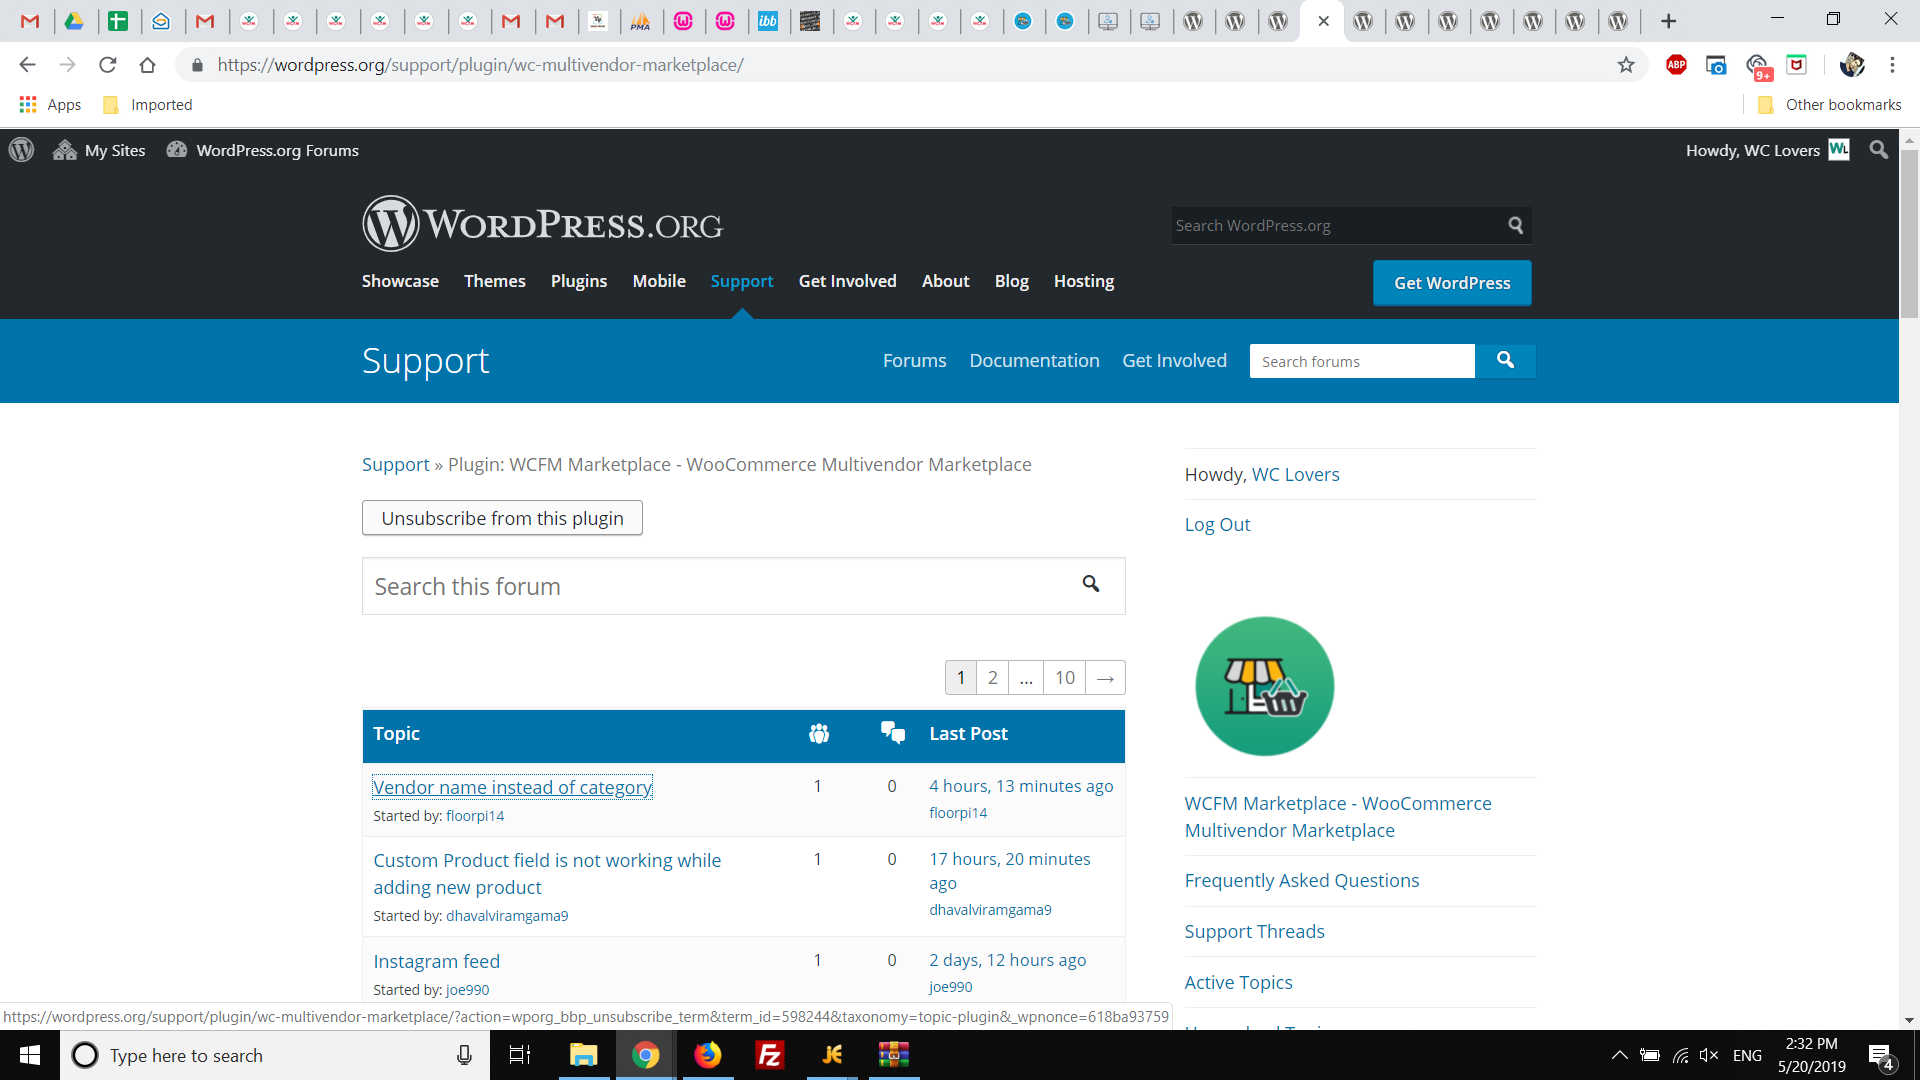The image size is (1920, 1080).
Task: Open Plugins in the main navigation
Action: pyautogui.click(x=579, y=281)
